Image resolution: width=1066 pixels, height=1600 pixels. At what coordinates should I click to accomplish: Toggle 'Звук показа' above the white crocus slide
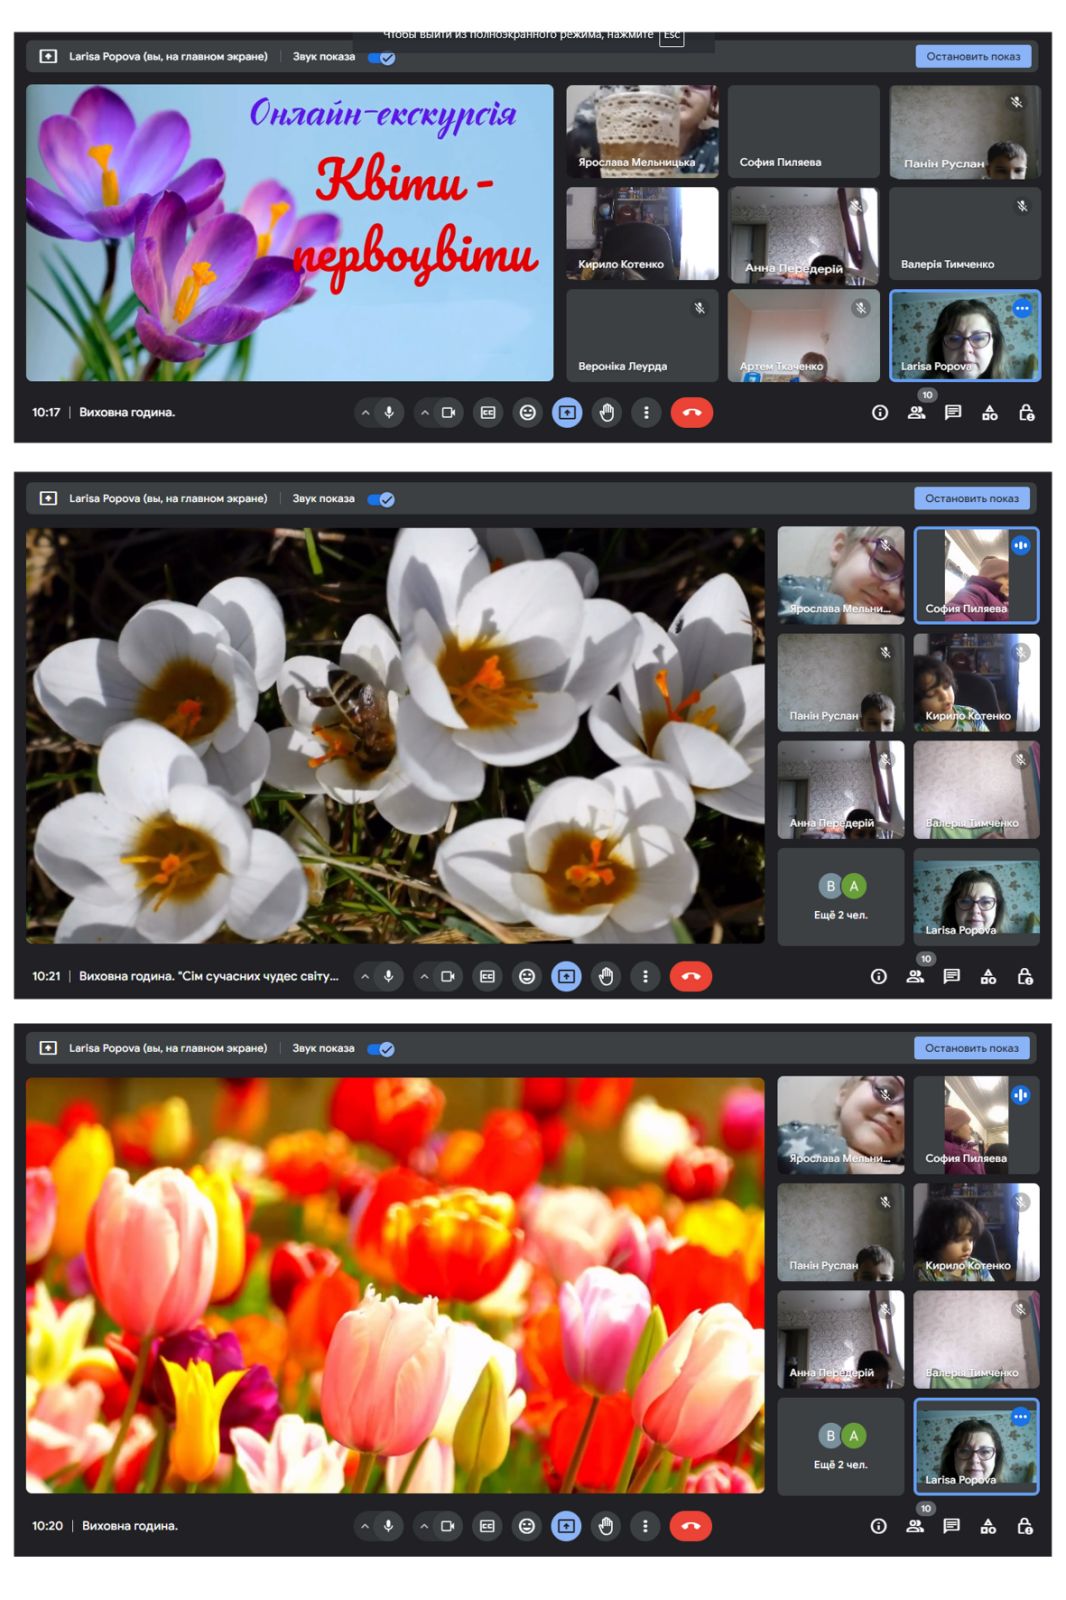381,499
